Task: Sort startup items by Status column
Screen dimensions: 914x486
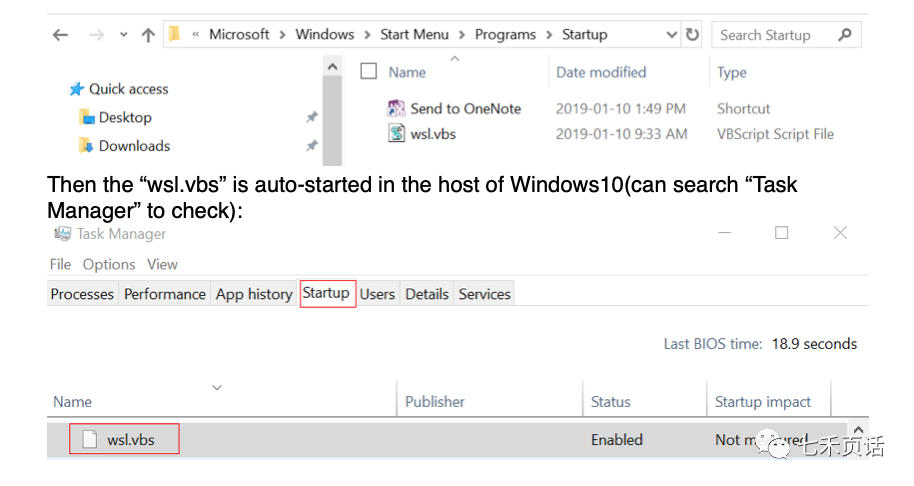Action: click(x=611, y=402)
